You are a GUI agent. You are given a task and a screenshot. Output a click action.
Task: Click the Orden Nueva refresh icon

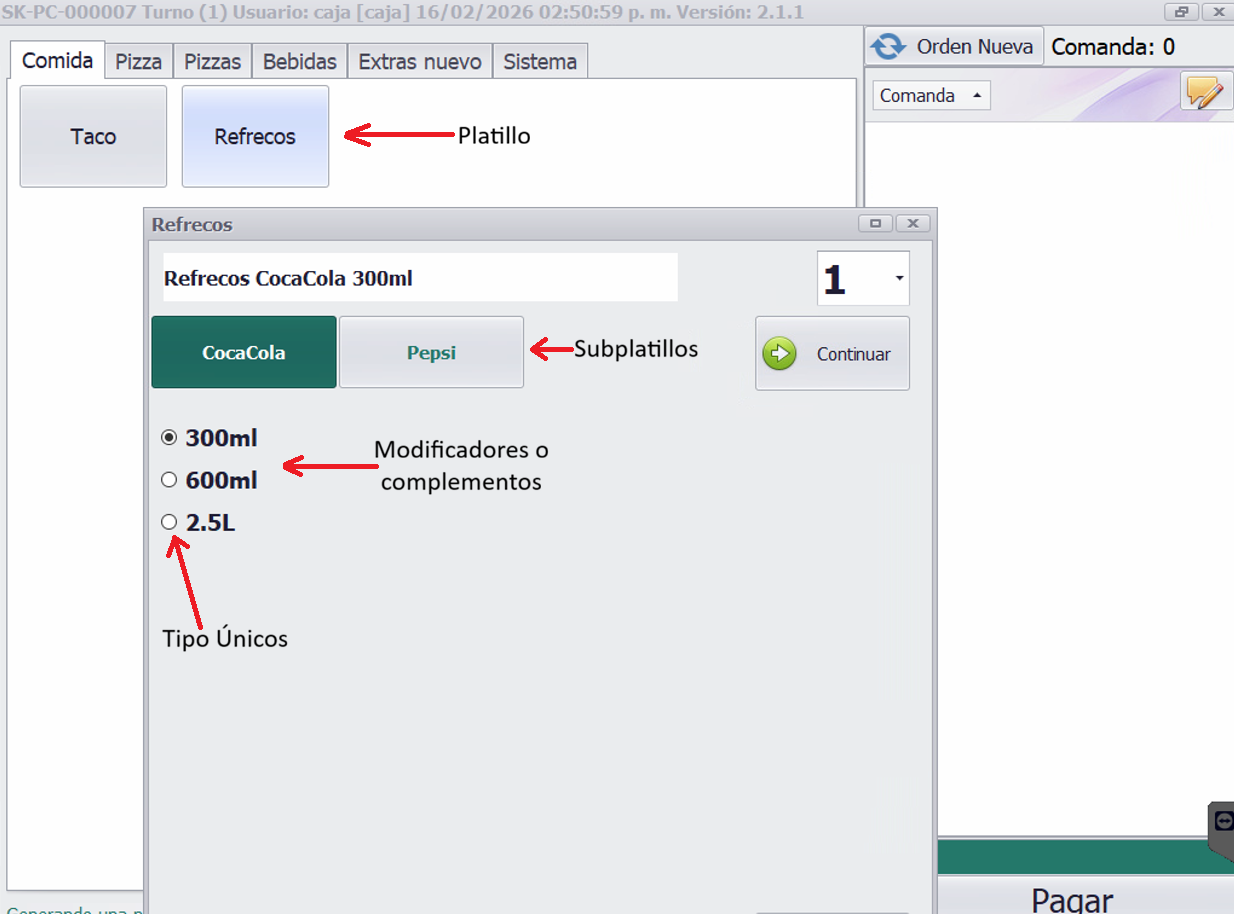887,47
